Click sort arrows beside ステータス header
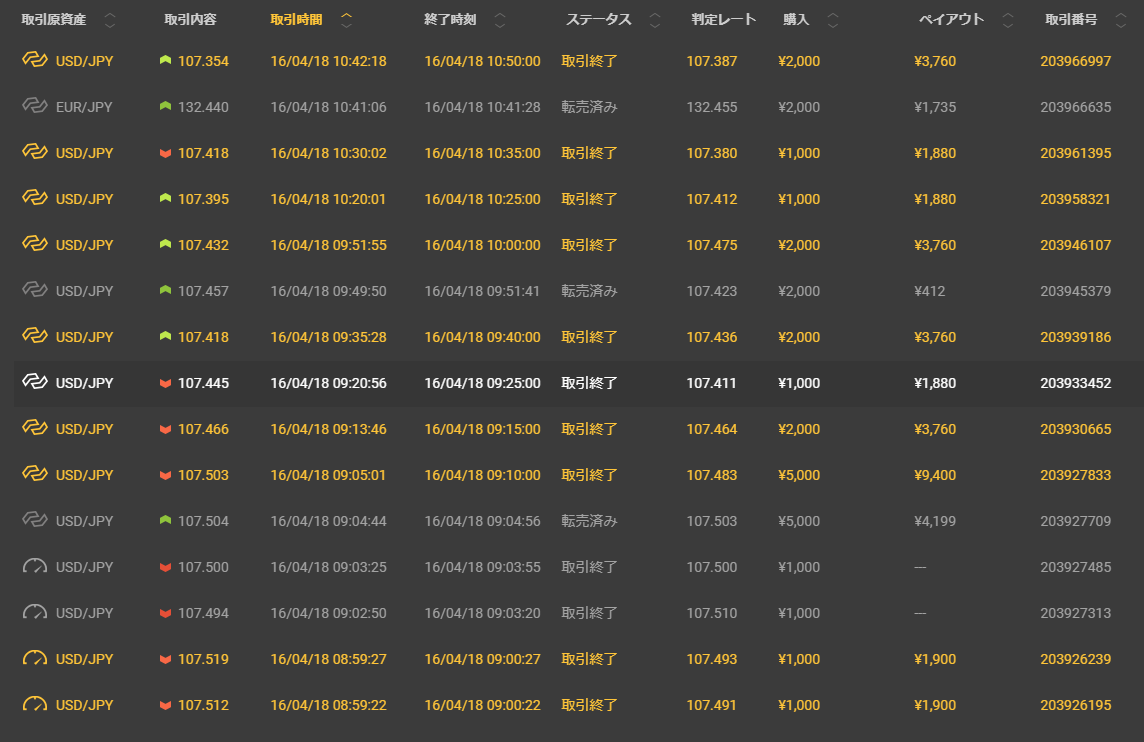 655,20
